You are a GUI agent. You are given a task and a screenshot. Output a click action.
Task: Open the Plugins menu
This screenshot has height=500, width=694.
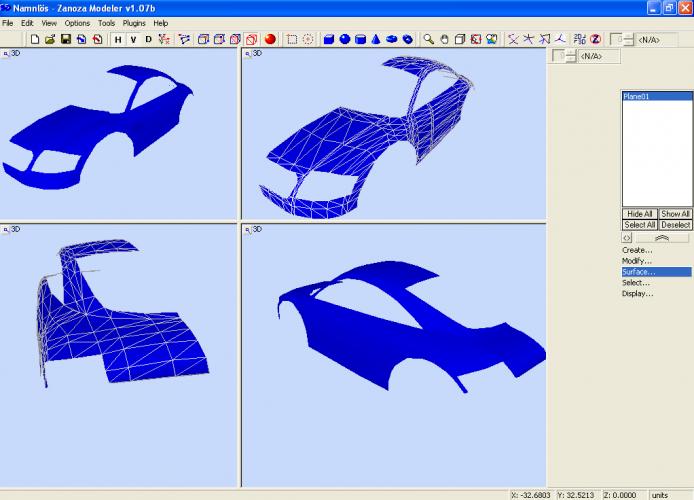click(134, 22)
